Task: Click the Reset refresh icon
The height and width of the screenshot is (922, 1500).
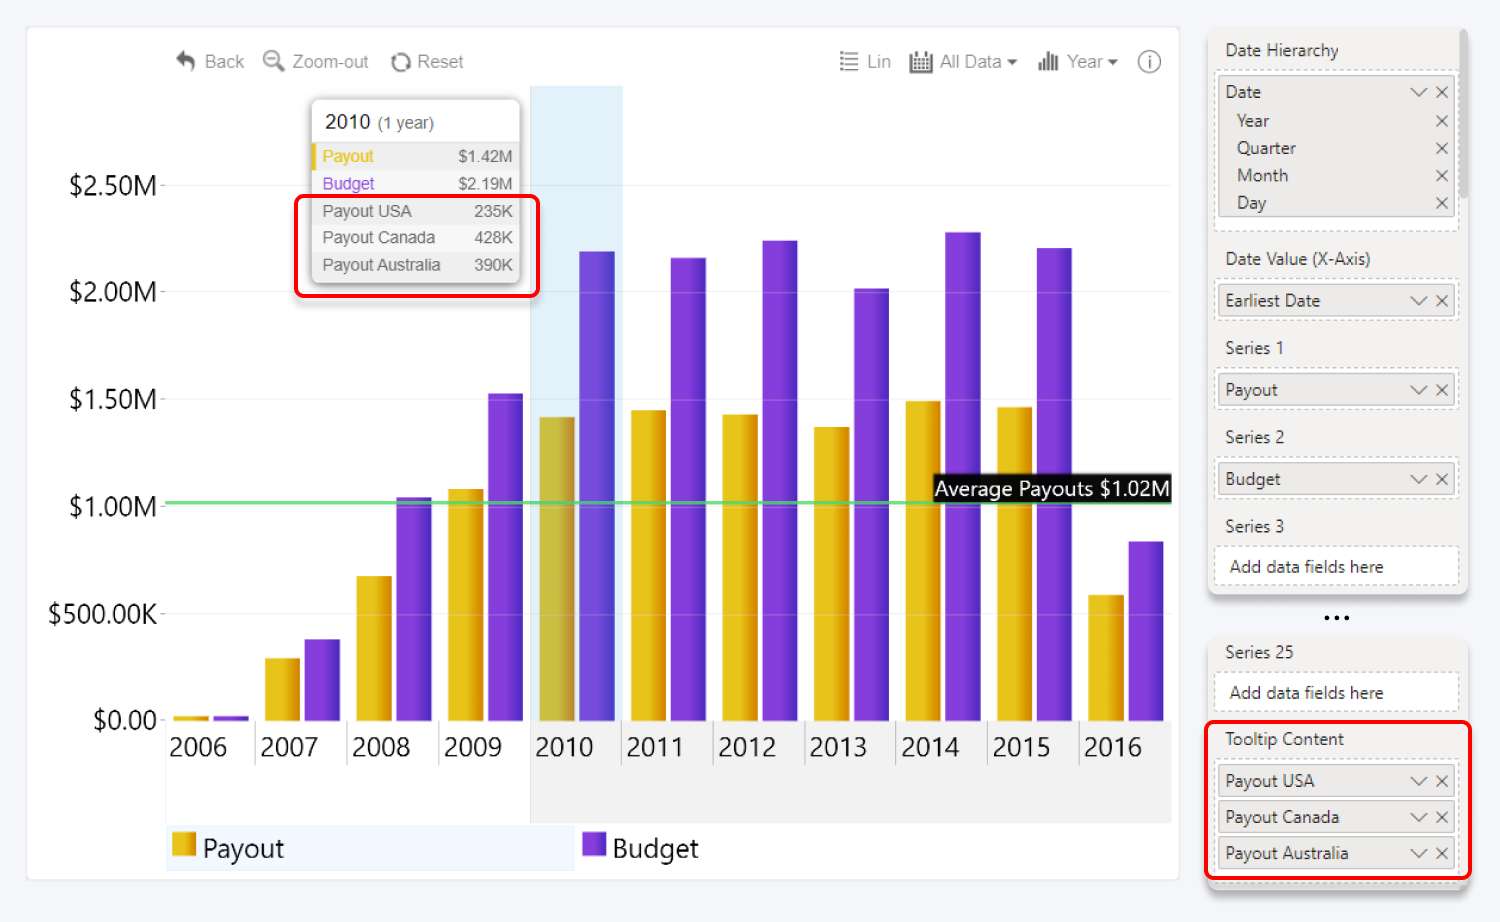Action: tap(400, 61)
